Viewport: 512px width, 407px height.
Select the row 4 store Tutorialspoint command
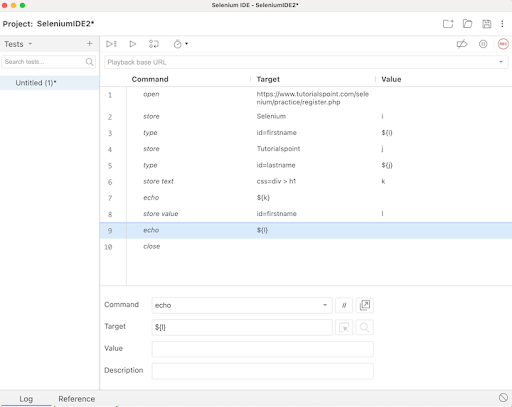[306, 149]
